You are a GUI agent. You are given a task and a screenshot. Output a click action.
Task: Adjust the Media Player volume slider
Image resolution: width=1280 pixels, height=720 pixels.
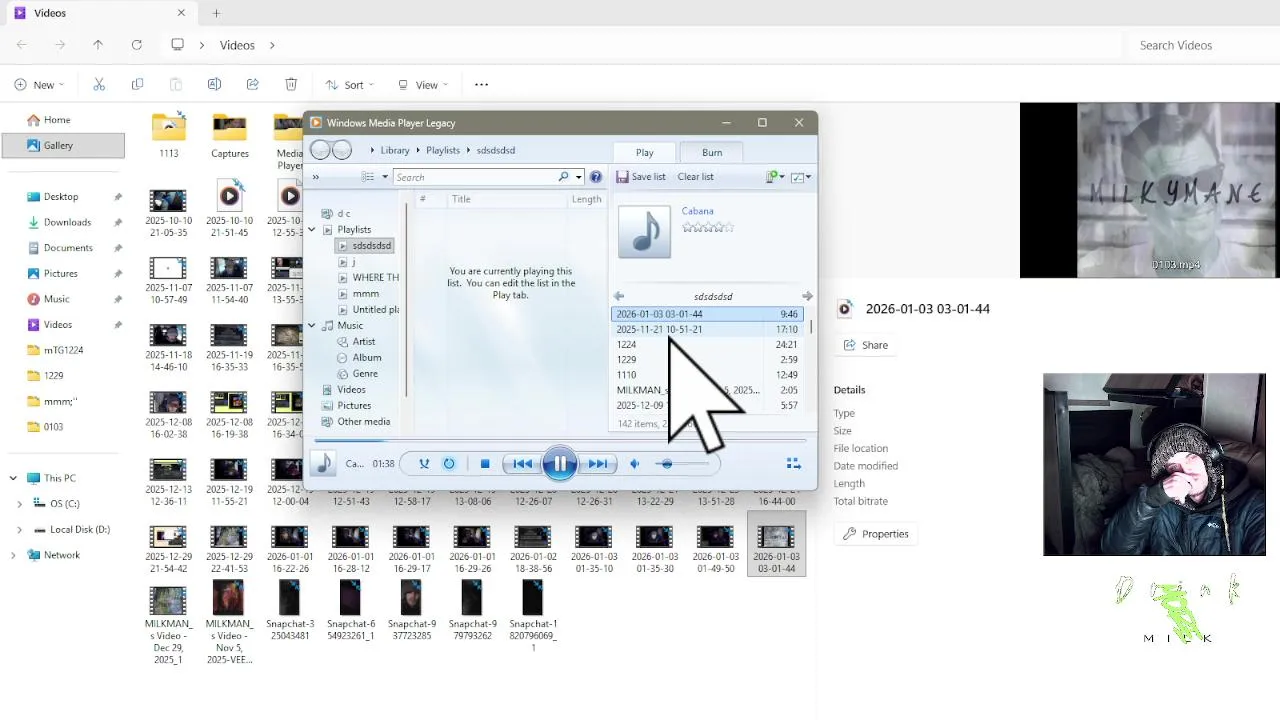682,464
